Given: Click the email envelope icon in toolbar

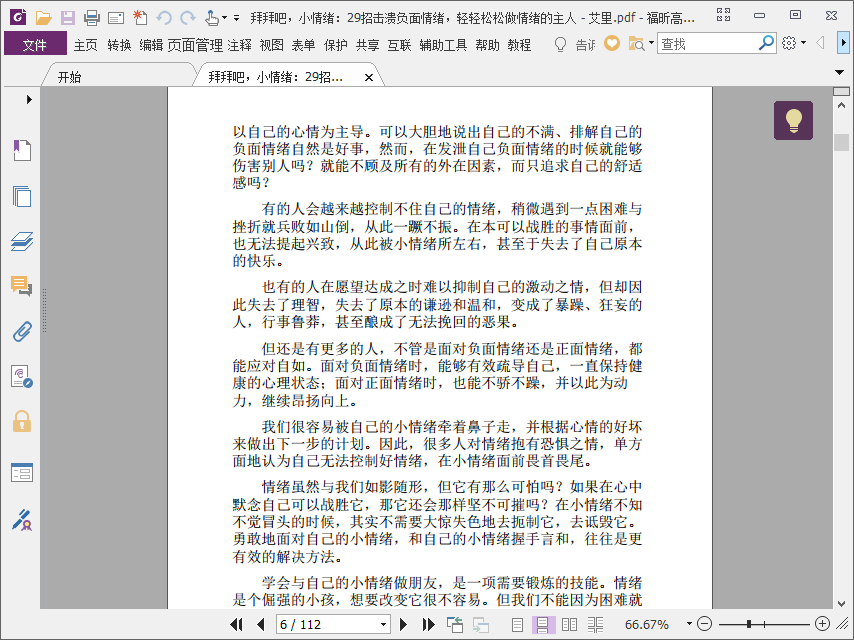Looking at the screenshot, I should click(x=115, y=19).
